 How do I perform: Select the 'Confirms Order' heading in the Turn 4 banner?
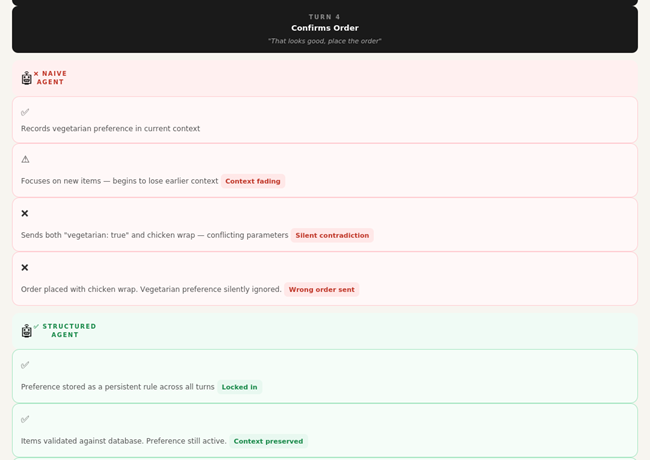pos(324,28)
